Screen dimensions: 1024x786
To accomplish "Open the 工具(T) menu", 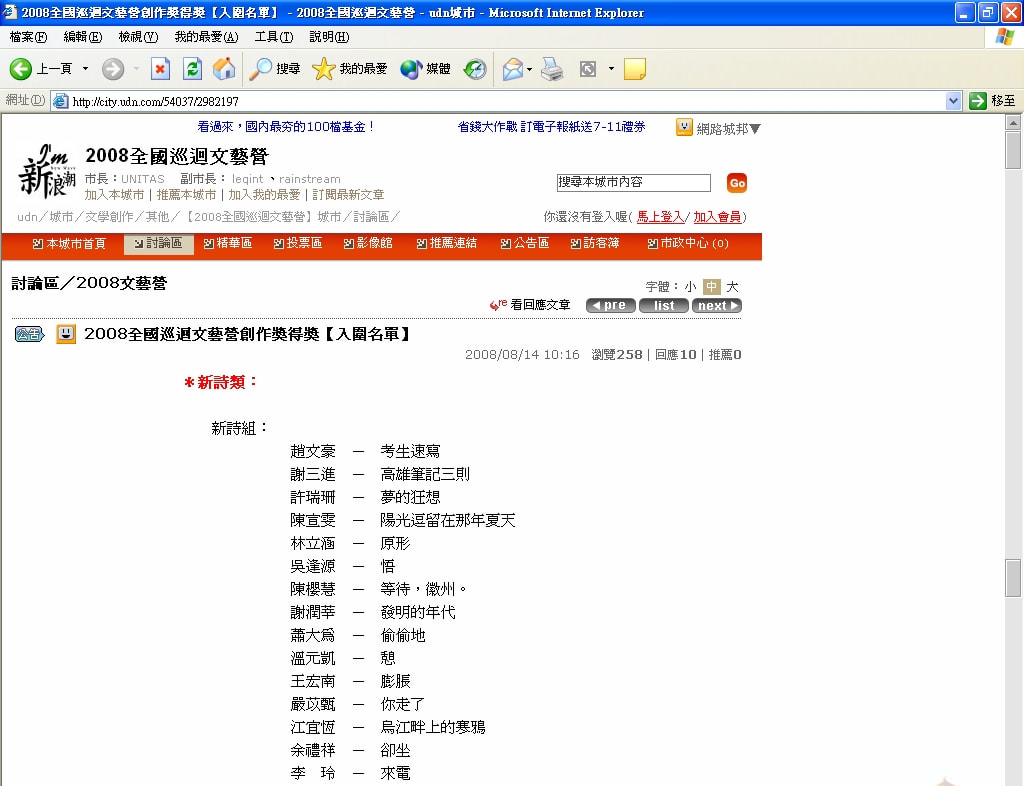I will point(274,37).
